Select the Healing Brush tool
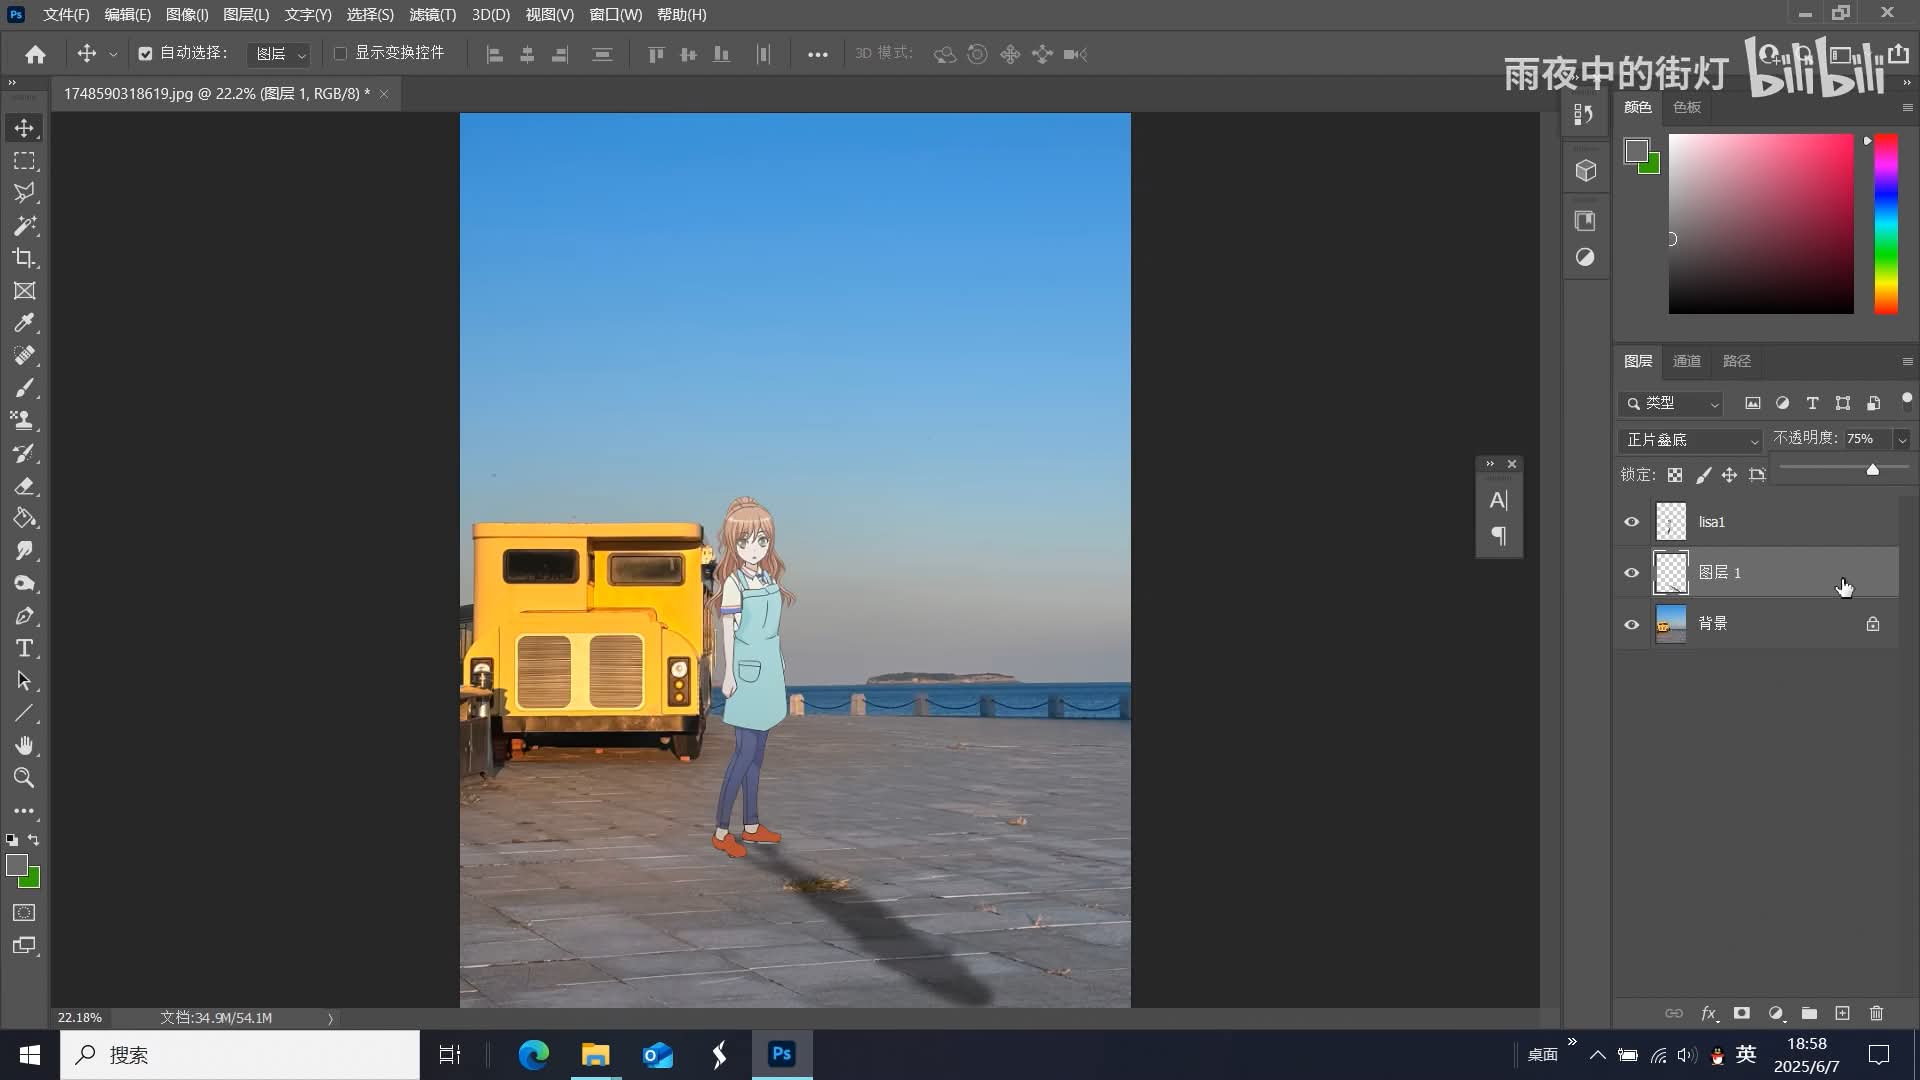The image size is (1920, 1080). (x=24, y=356)
